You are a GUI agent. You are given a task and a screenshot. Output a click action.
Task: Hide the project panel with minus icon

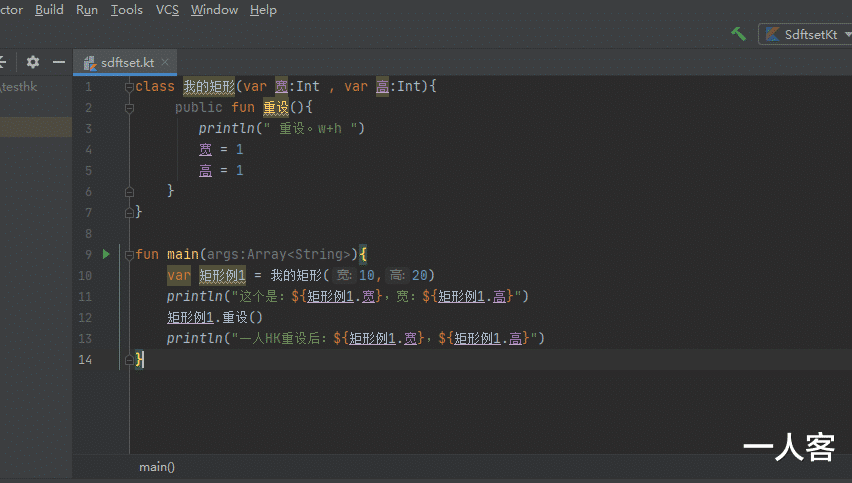pos(59,62)
